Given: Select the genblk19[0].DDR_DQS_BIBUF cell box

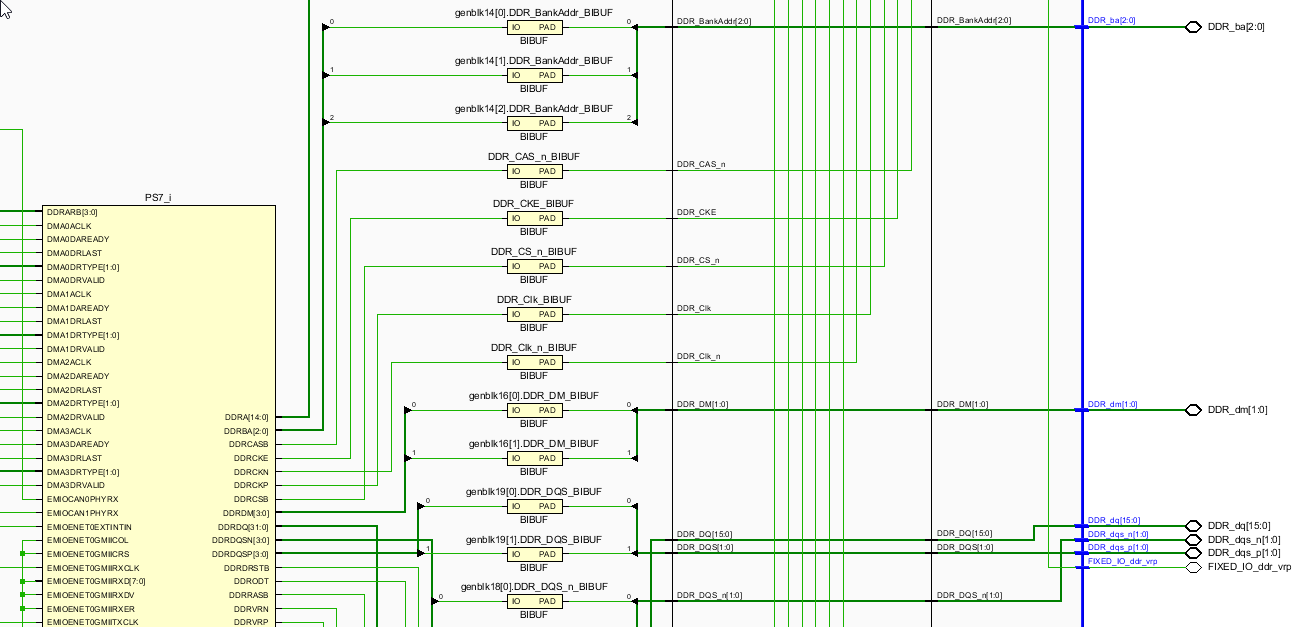Looking at the screenshot, I should [534, 506].
